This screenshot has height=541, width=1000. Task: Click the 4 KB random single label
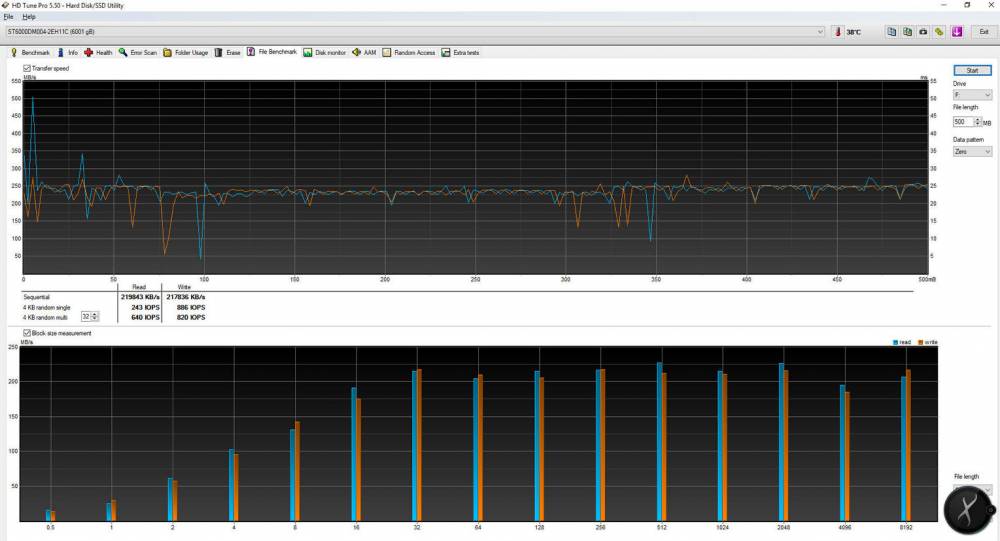47,308
